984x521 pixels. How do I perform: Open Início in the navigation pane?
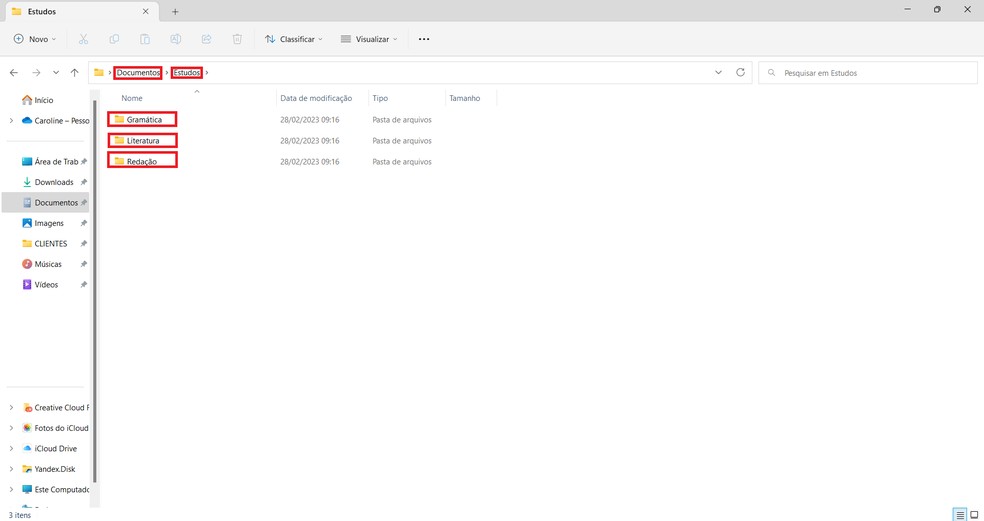coord(38,100)
